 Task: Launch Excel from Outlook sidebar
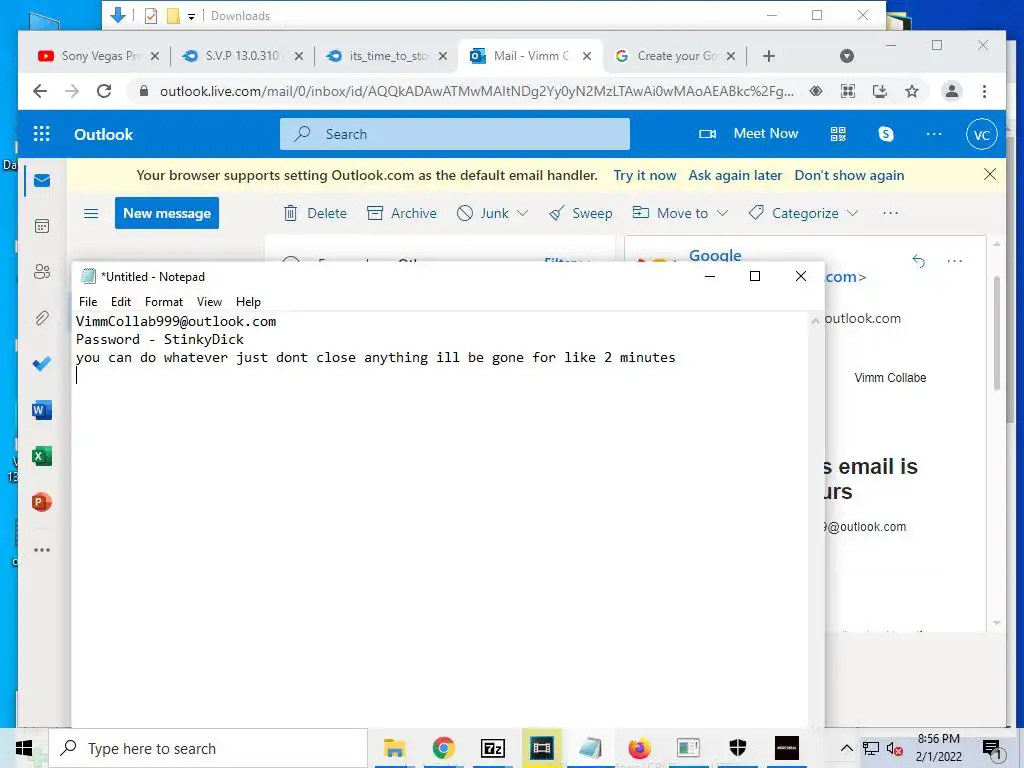[42, 456]
